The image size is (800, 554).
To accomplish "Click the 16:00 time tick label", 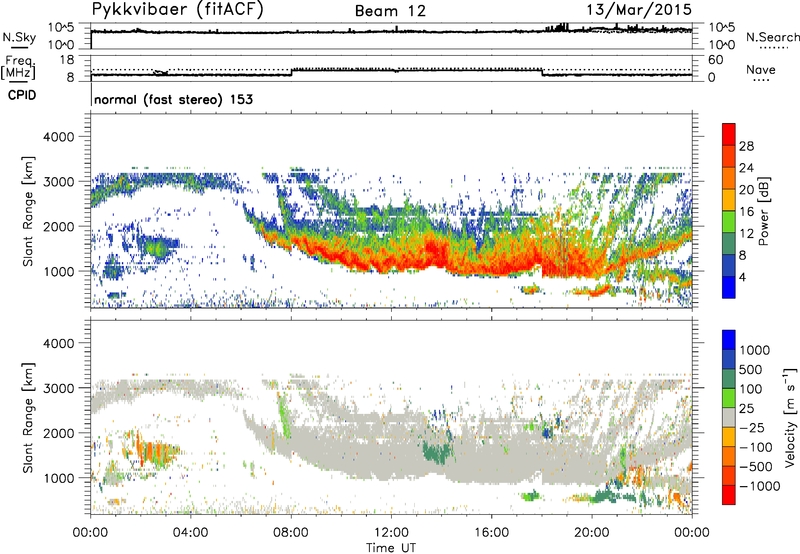I will (x=492, y=533).
